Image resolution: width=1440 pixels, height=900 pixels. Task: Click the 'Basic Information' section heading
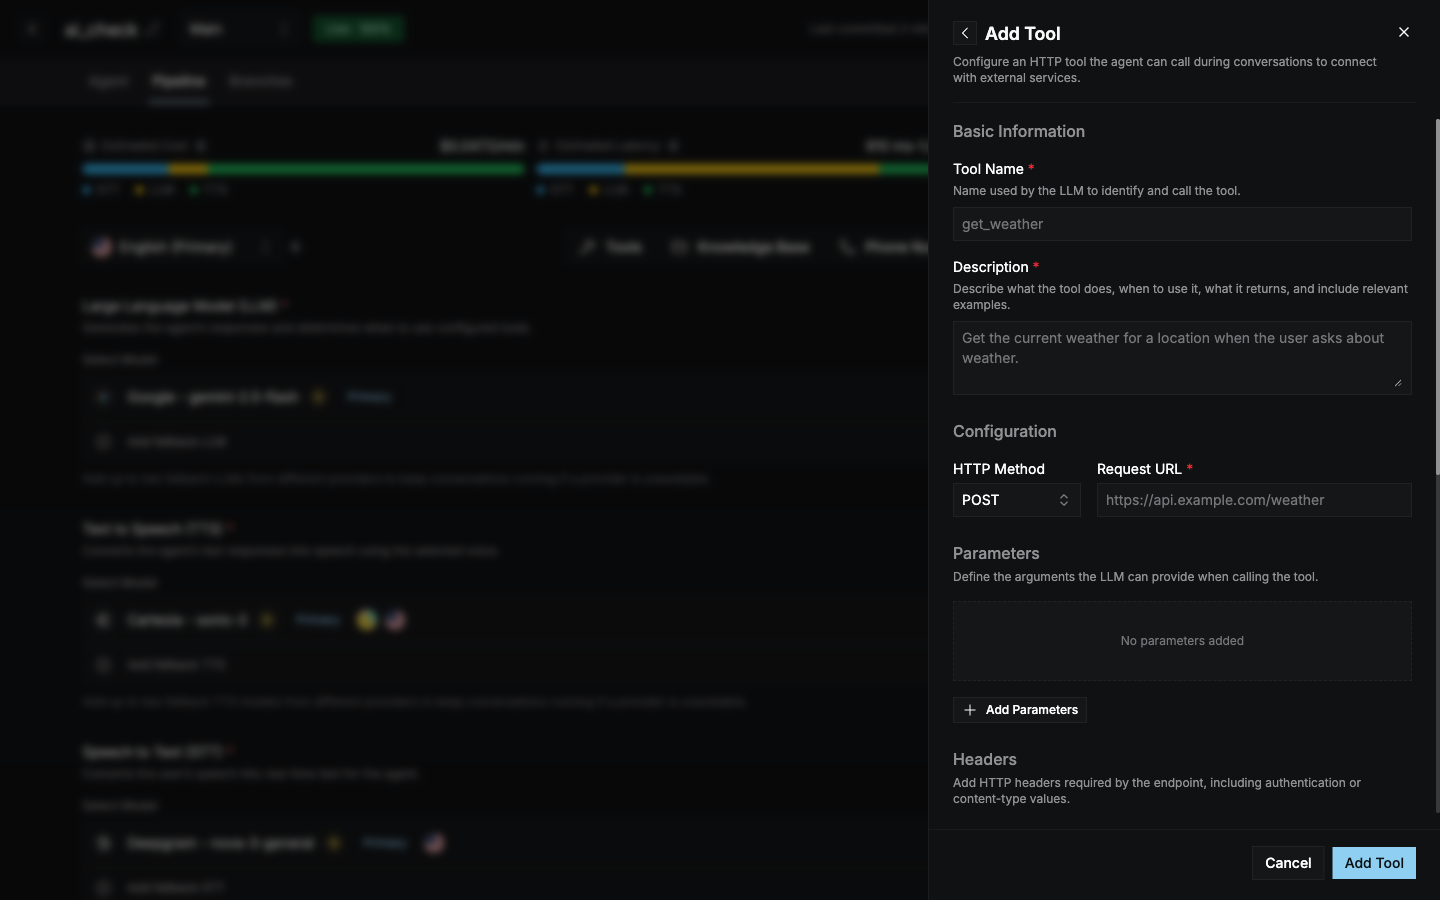1019,132
